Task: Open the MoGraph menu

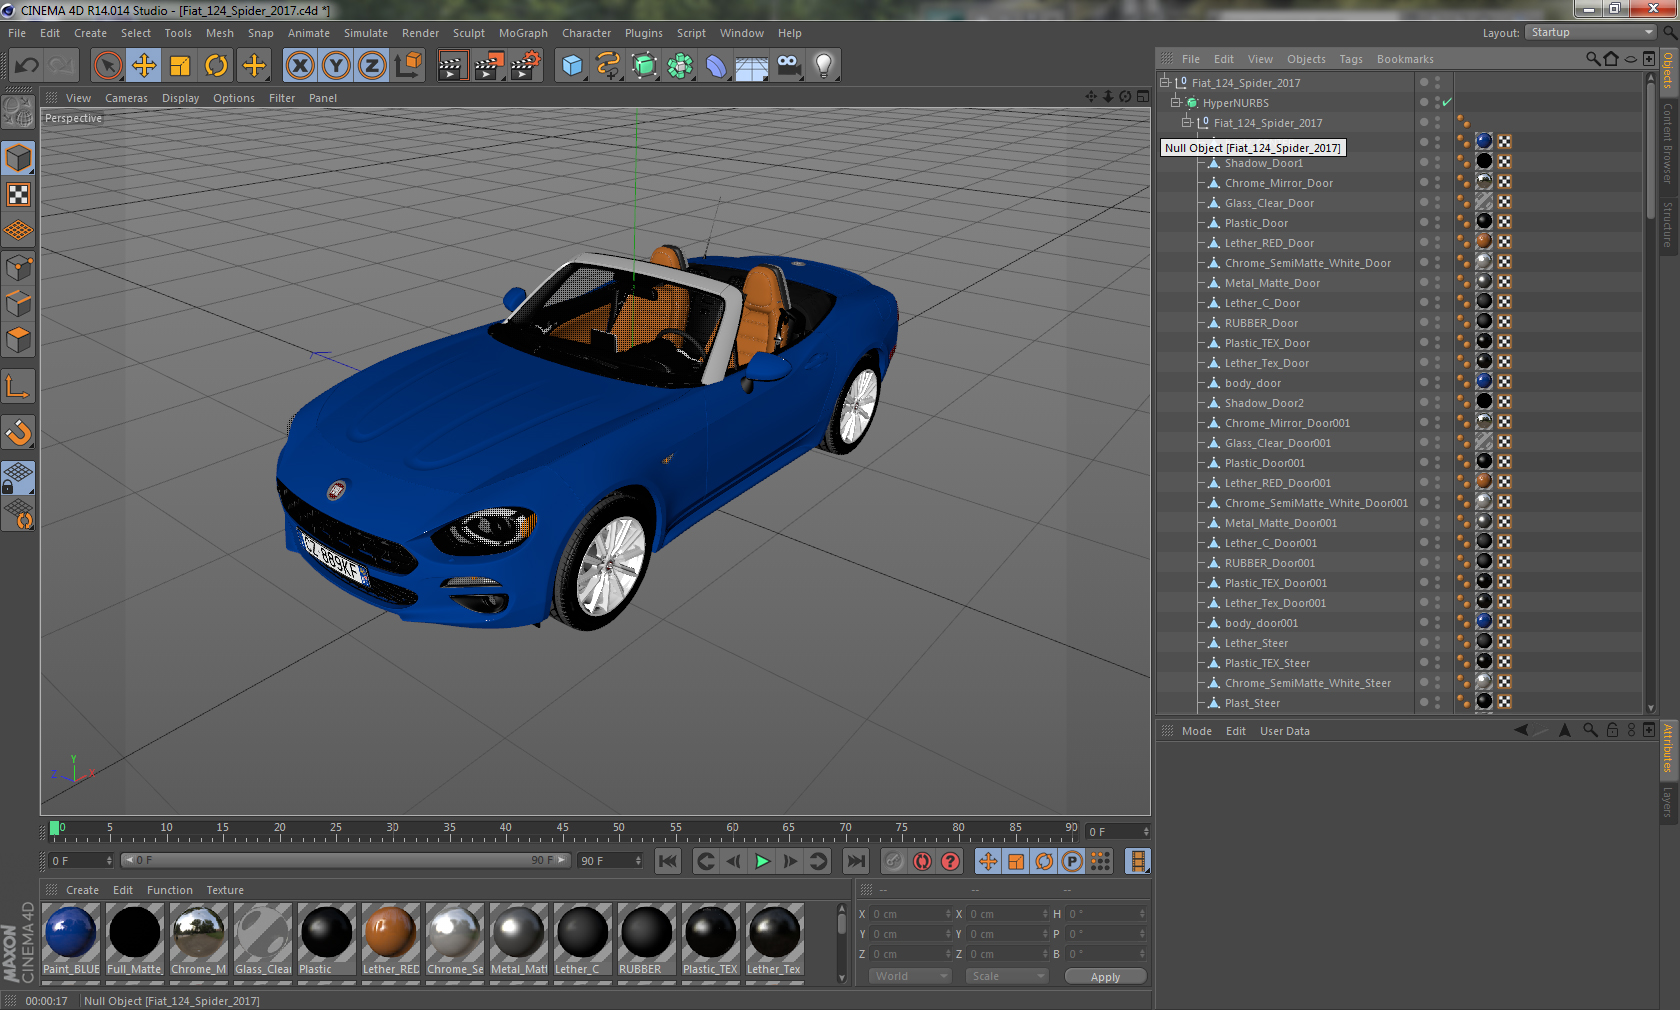Action: (523, 33)
